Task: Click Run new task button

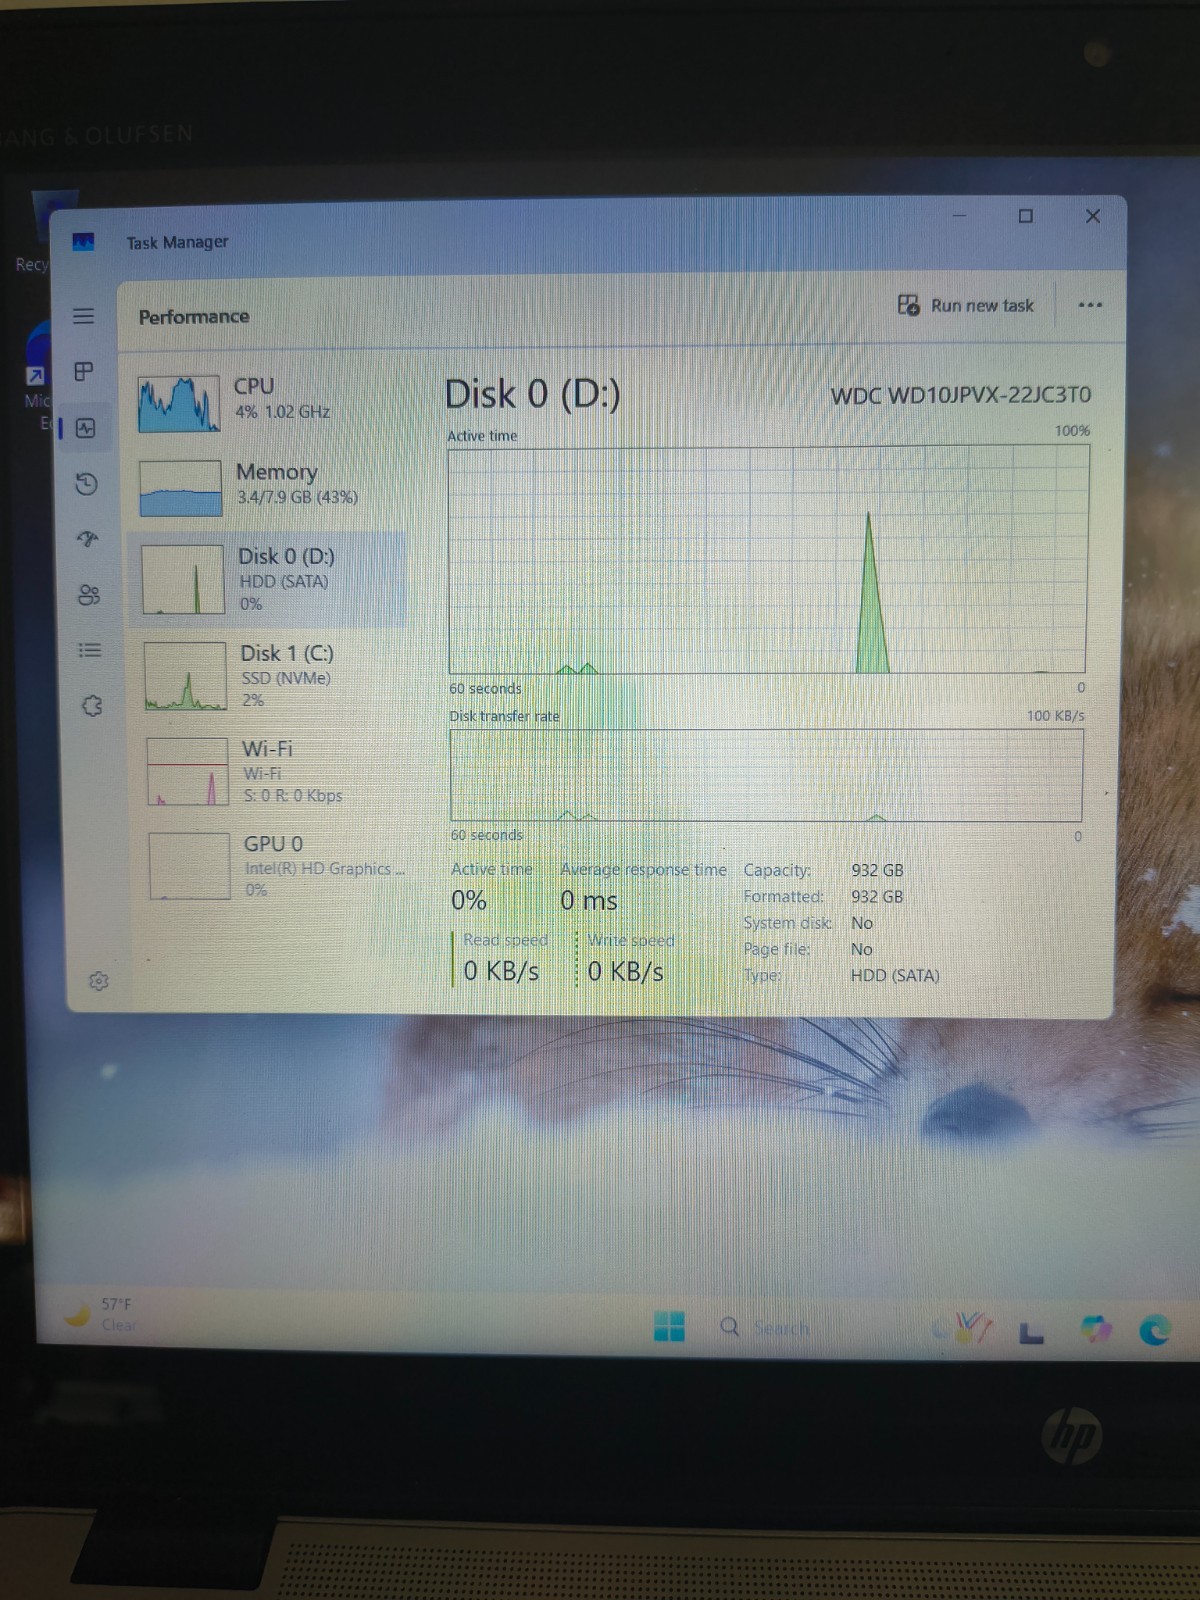Action: (x=966, y=305)
